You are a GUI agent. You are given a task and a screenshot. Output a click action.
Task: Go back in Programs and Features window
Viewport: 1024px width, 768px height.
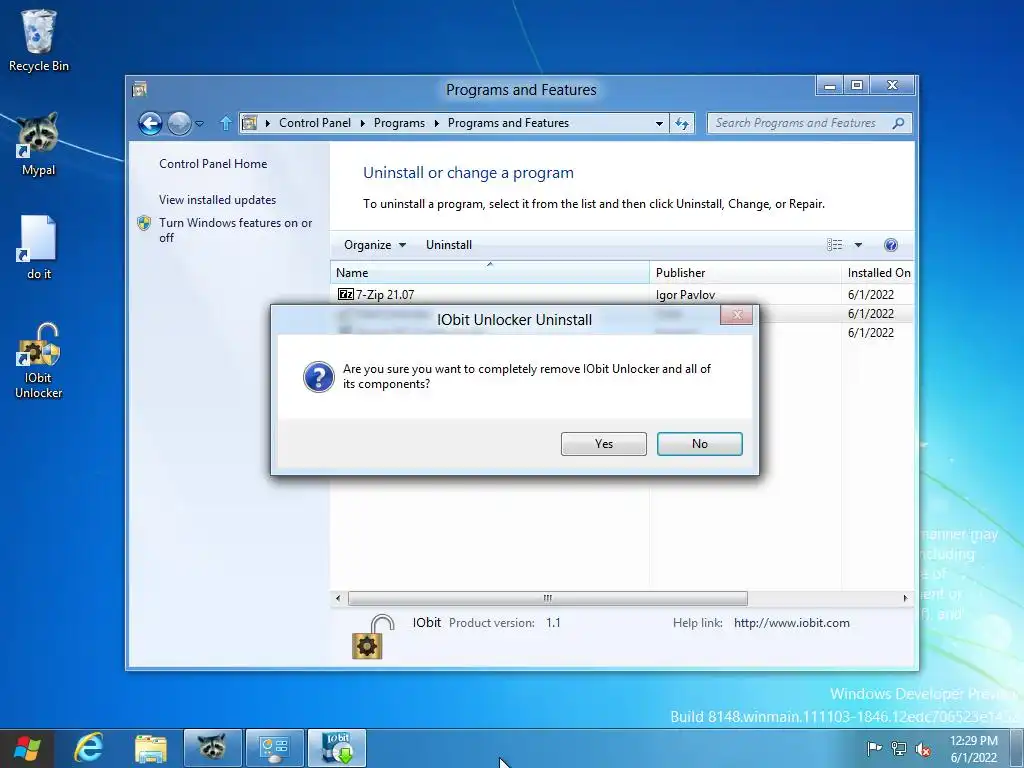[x=150, y=123]
